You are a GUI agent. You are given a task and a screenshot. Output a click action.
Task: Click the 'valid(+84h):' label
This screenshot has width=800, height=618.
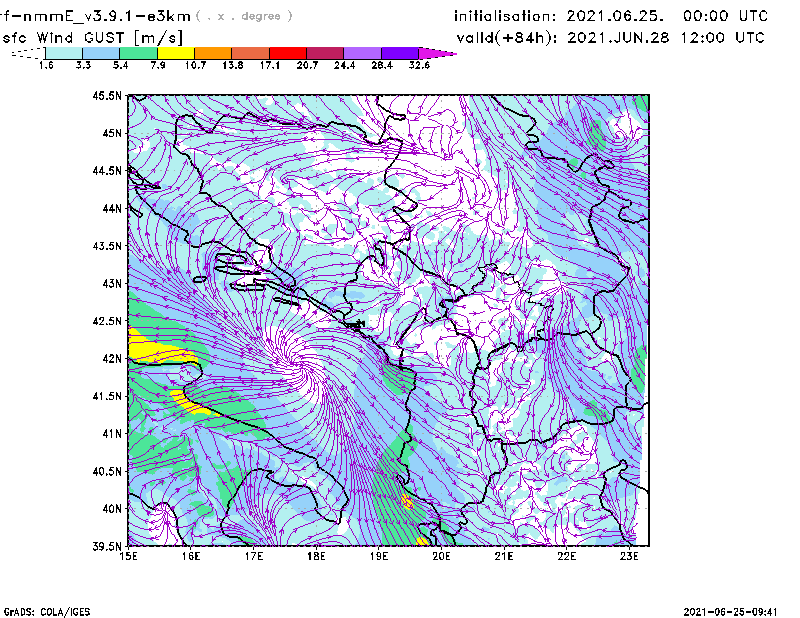point(507,38)
